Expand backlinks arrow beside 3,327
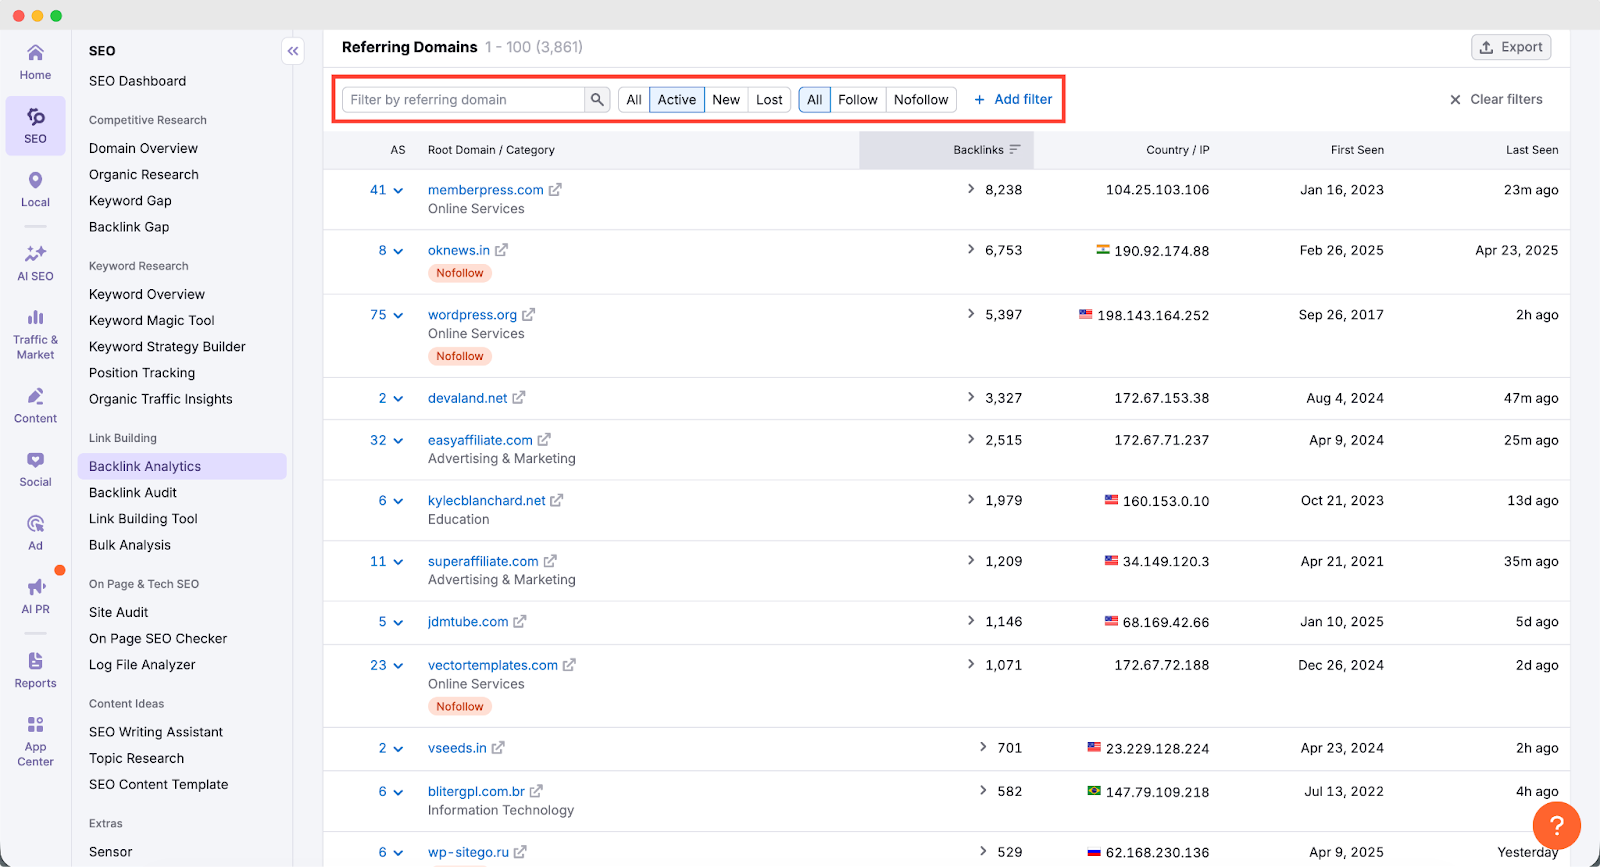The width and height of the screenshot is (1600, 867). pos(971,397)
